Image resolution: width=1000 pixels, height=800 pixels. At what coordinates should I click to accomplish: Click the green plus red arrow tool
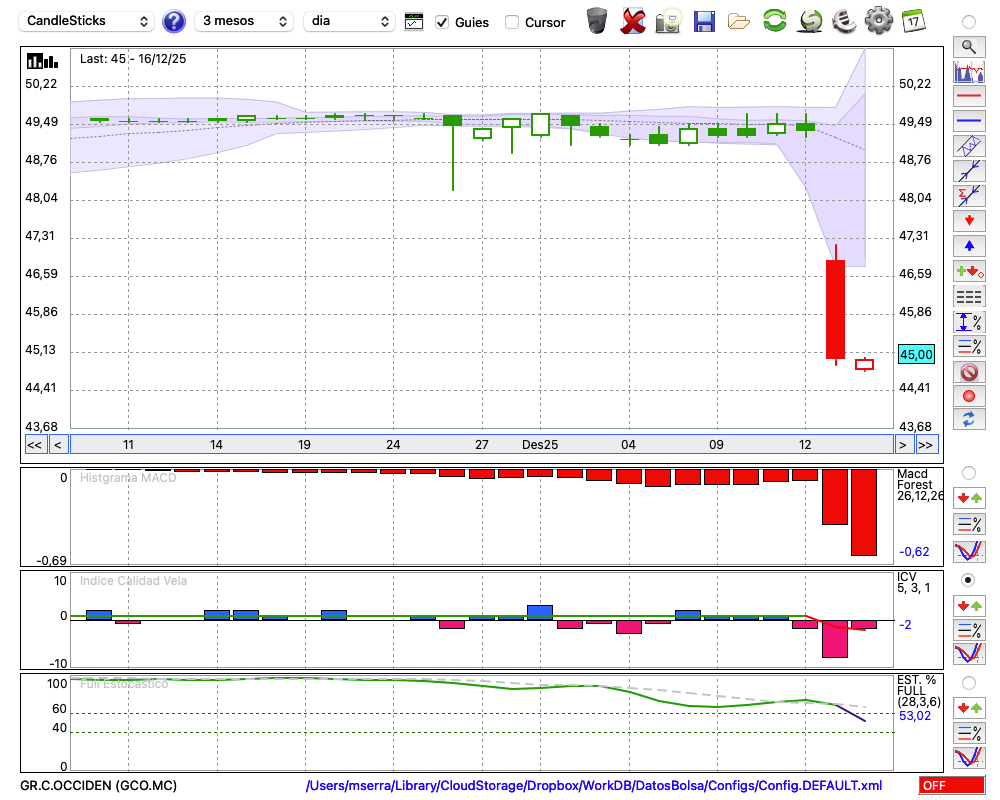[x=969, y=271]
